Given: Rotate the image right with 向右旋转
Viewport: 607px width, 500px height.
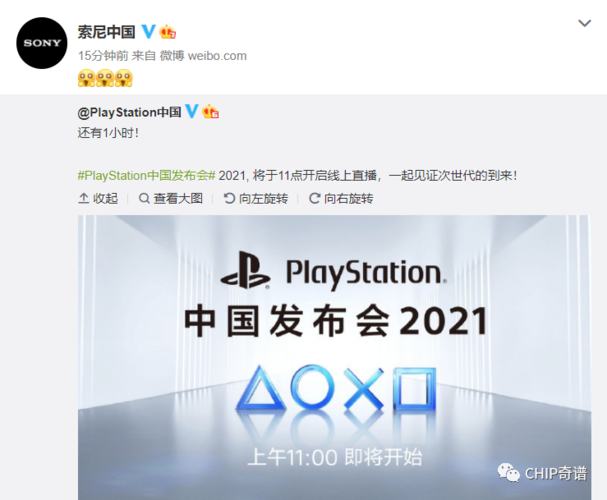Looking at the screenshot, I should 341,199.
